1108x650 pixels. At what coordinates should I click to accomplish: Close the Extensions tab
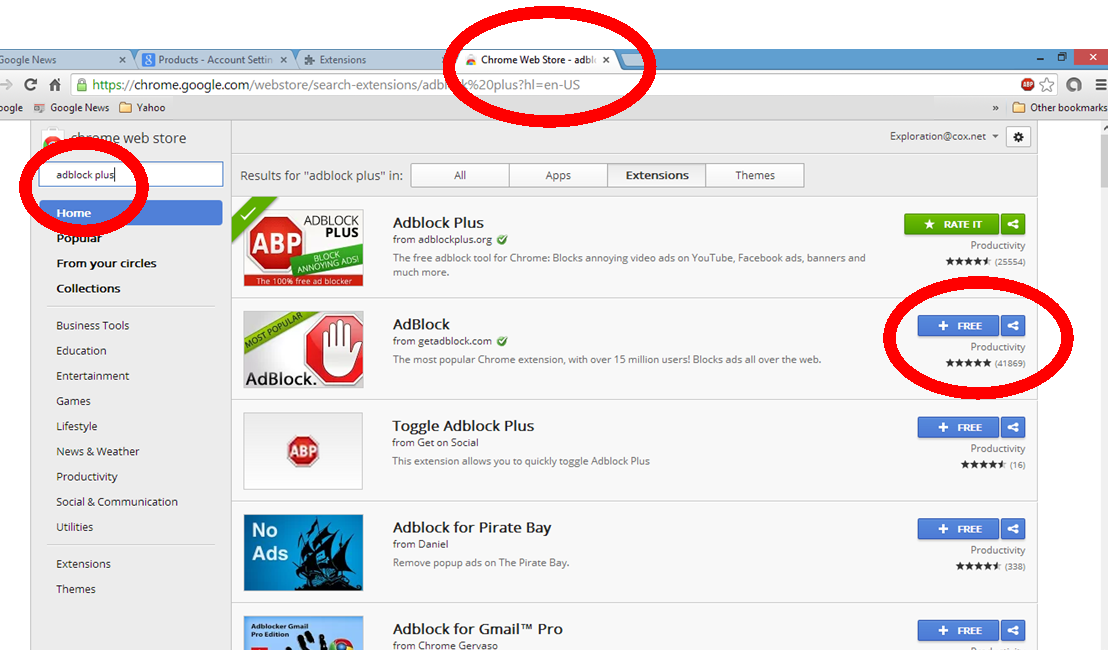click(444, 60)
